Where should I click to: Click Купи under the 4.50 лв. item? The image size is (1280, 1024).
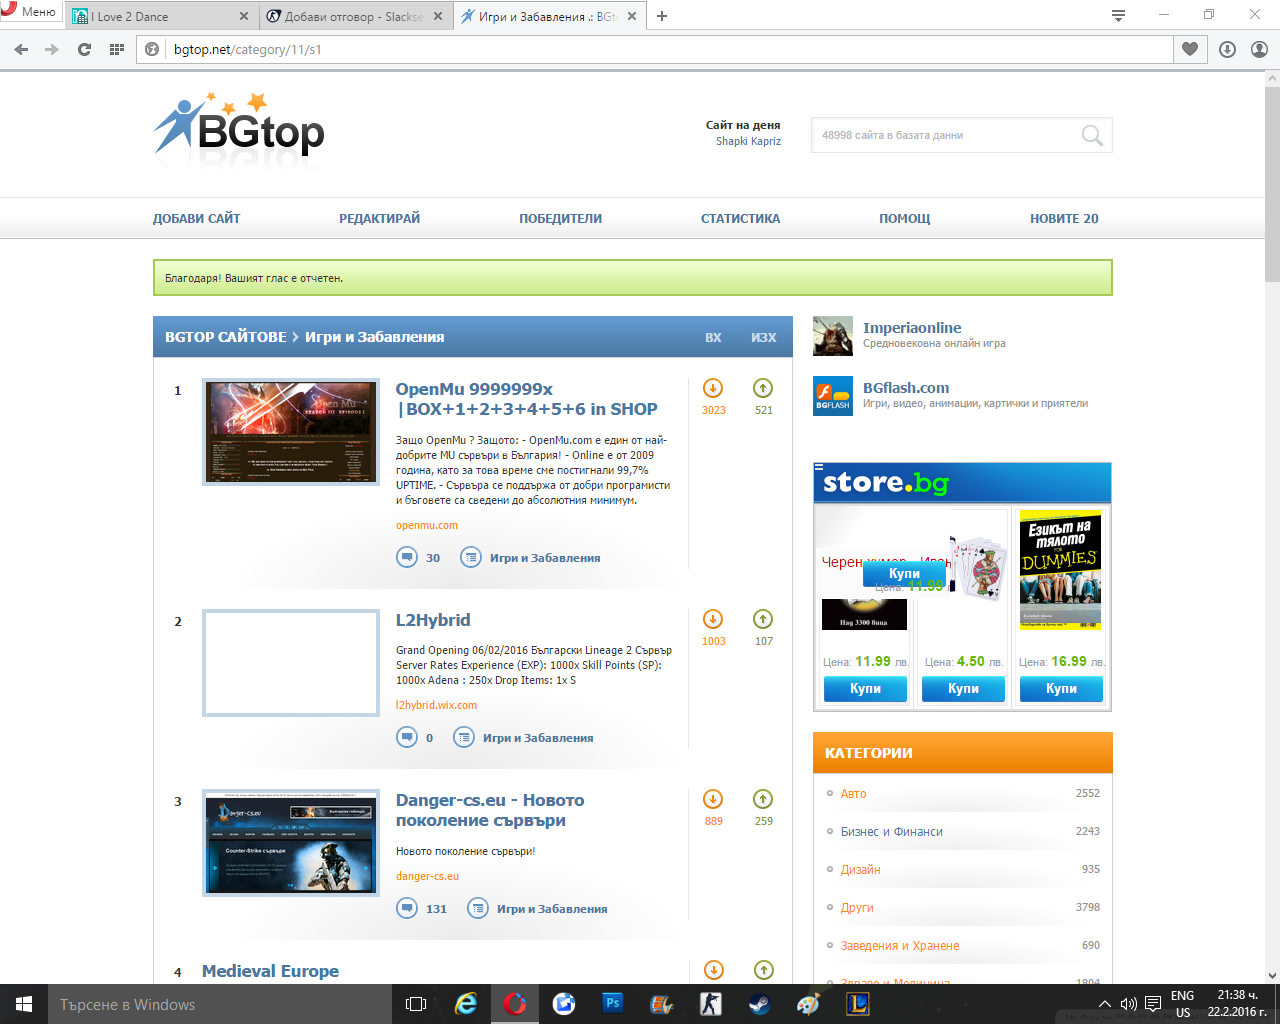(x=963, y=689)
